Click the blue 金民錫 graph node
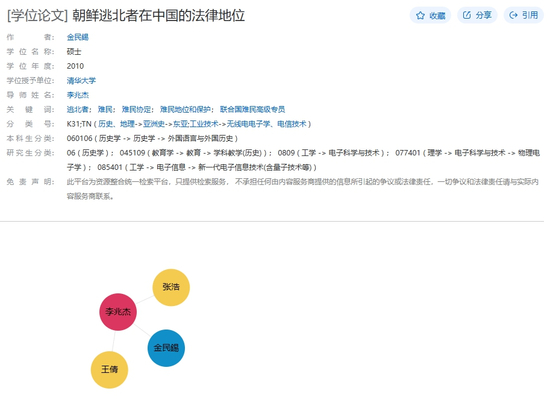Viewport: 559px width, 403px height. click(x=166, y=348)
